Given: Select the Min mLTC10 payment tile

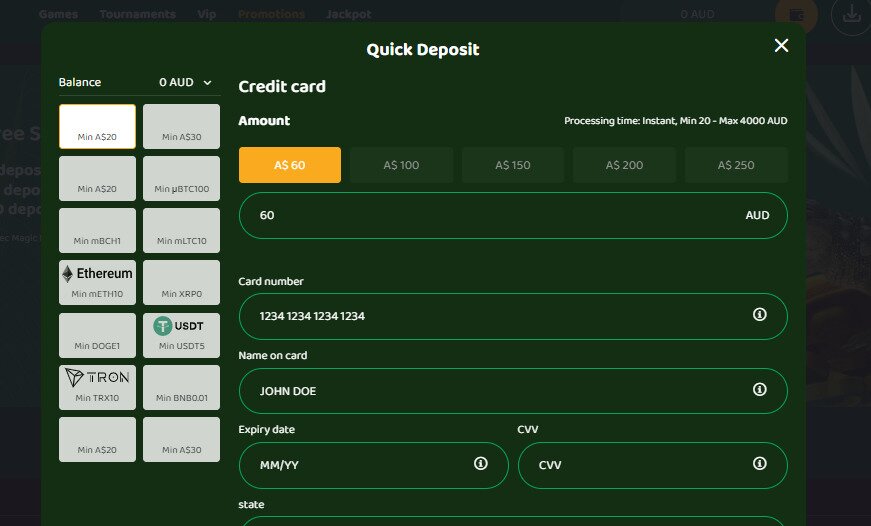Looking at the screenshot, I should (x=181, y=231).
